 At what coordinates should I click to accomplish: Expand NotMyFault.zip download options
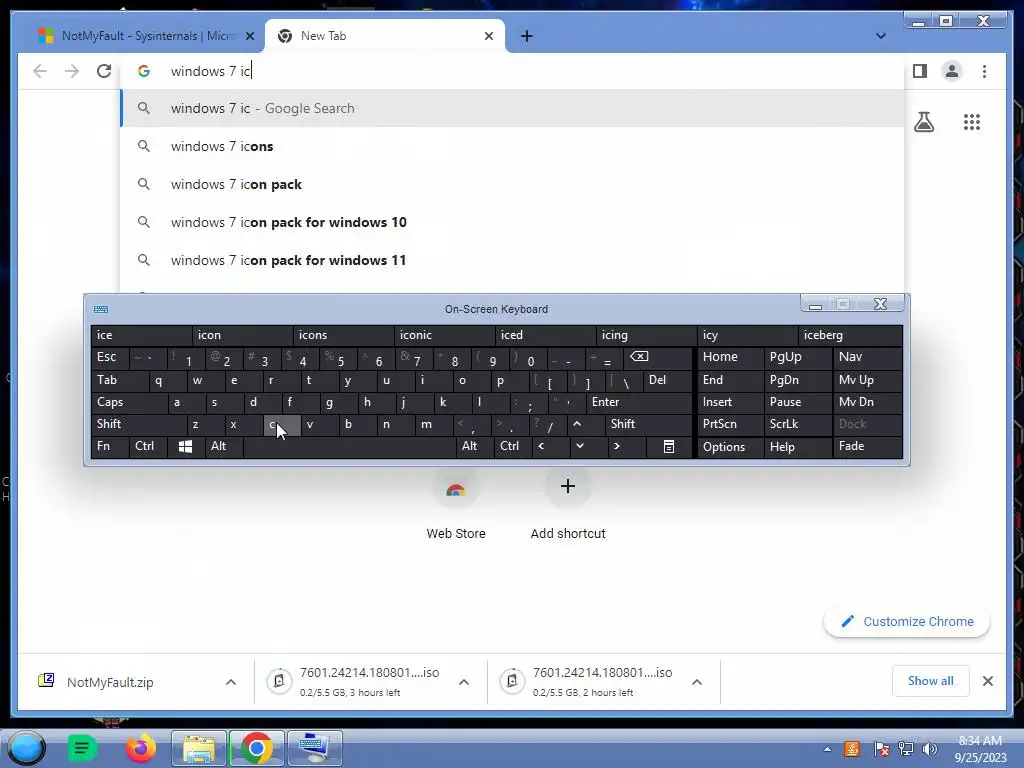click(x=231, y=682)
